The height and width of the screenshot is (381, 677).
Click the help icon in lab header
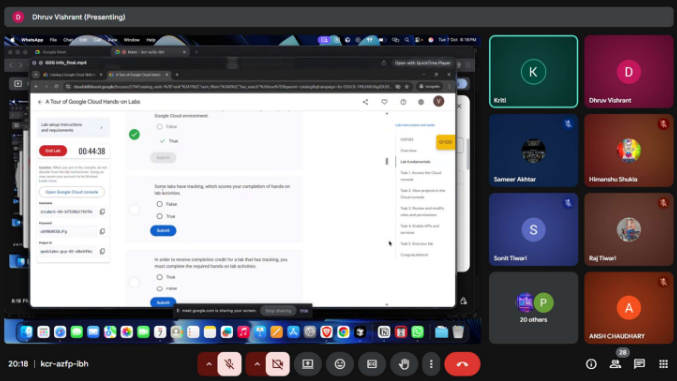tap(403, 102)
